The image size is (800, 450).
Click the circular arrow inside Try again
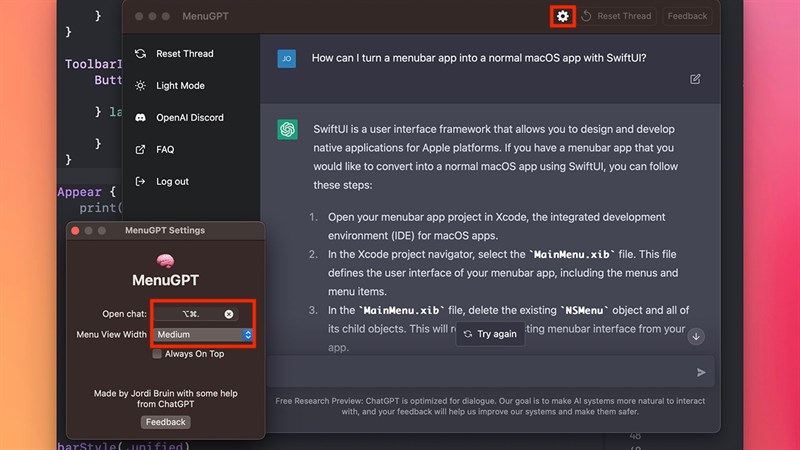click(468, 334)
